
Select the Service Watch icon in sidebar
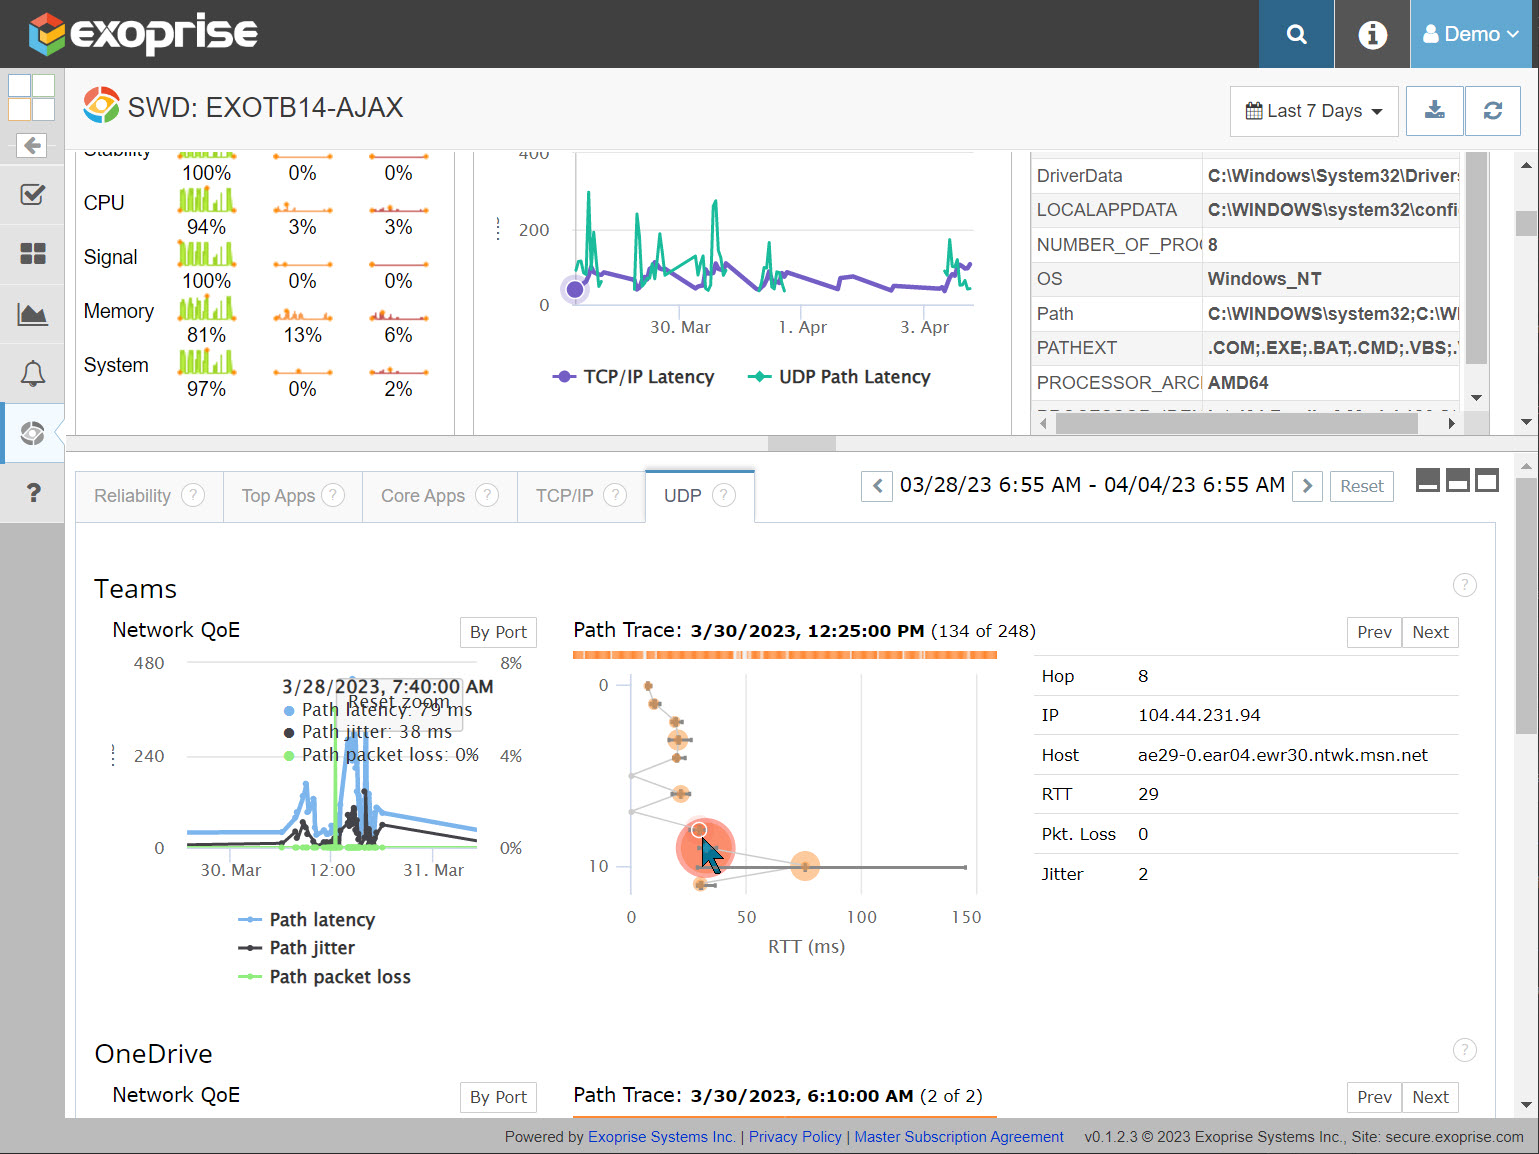(32, 433)
